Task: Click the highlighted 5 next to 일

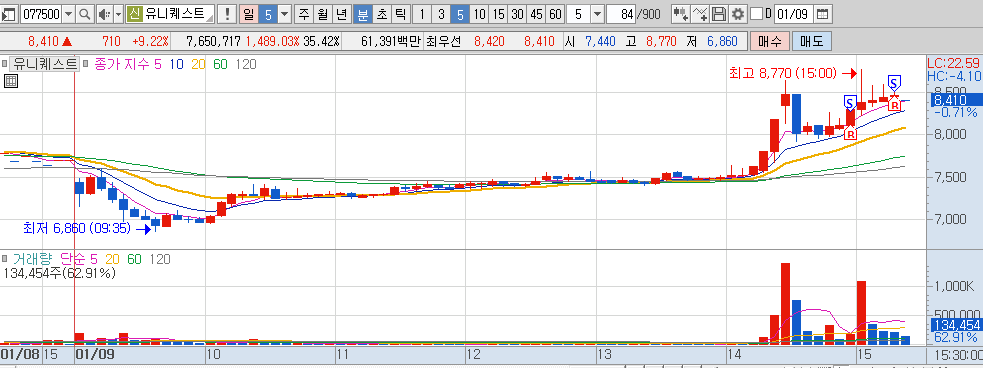Action: pos(268,14)
